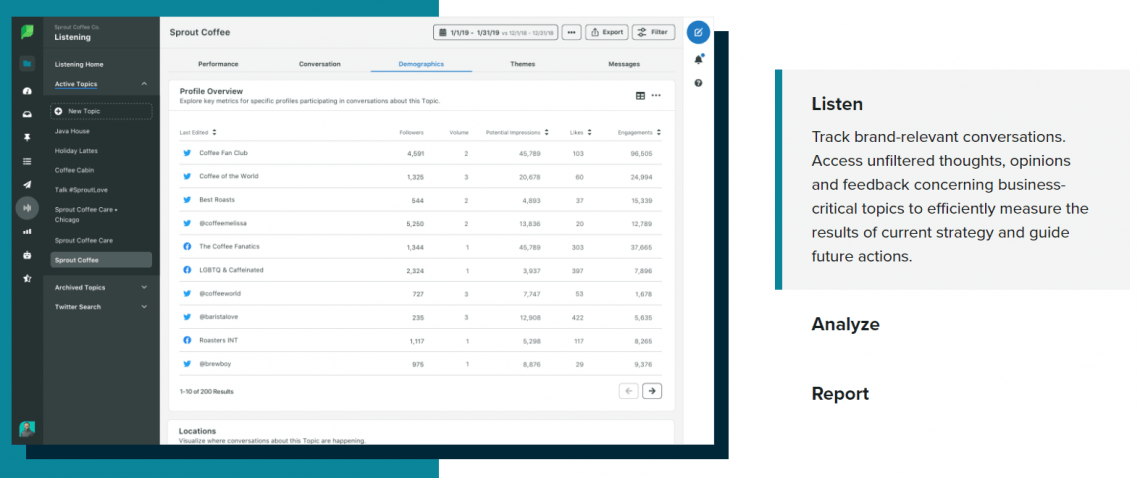Click the pin icon in left rail
The image size is (1140, 478).
pyautogui.click(x=27, y=138)
